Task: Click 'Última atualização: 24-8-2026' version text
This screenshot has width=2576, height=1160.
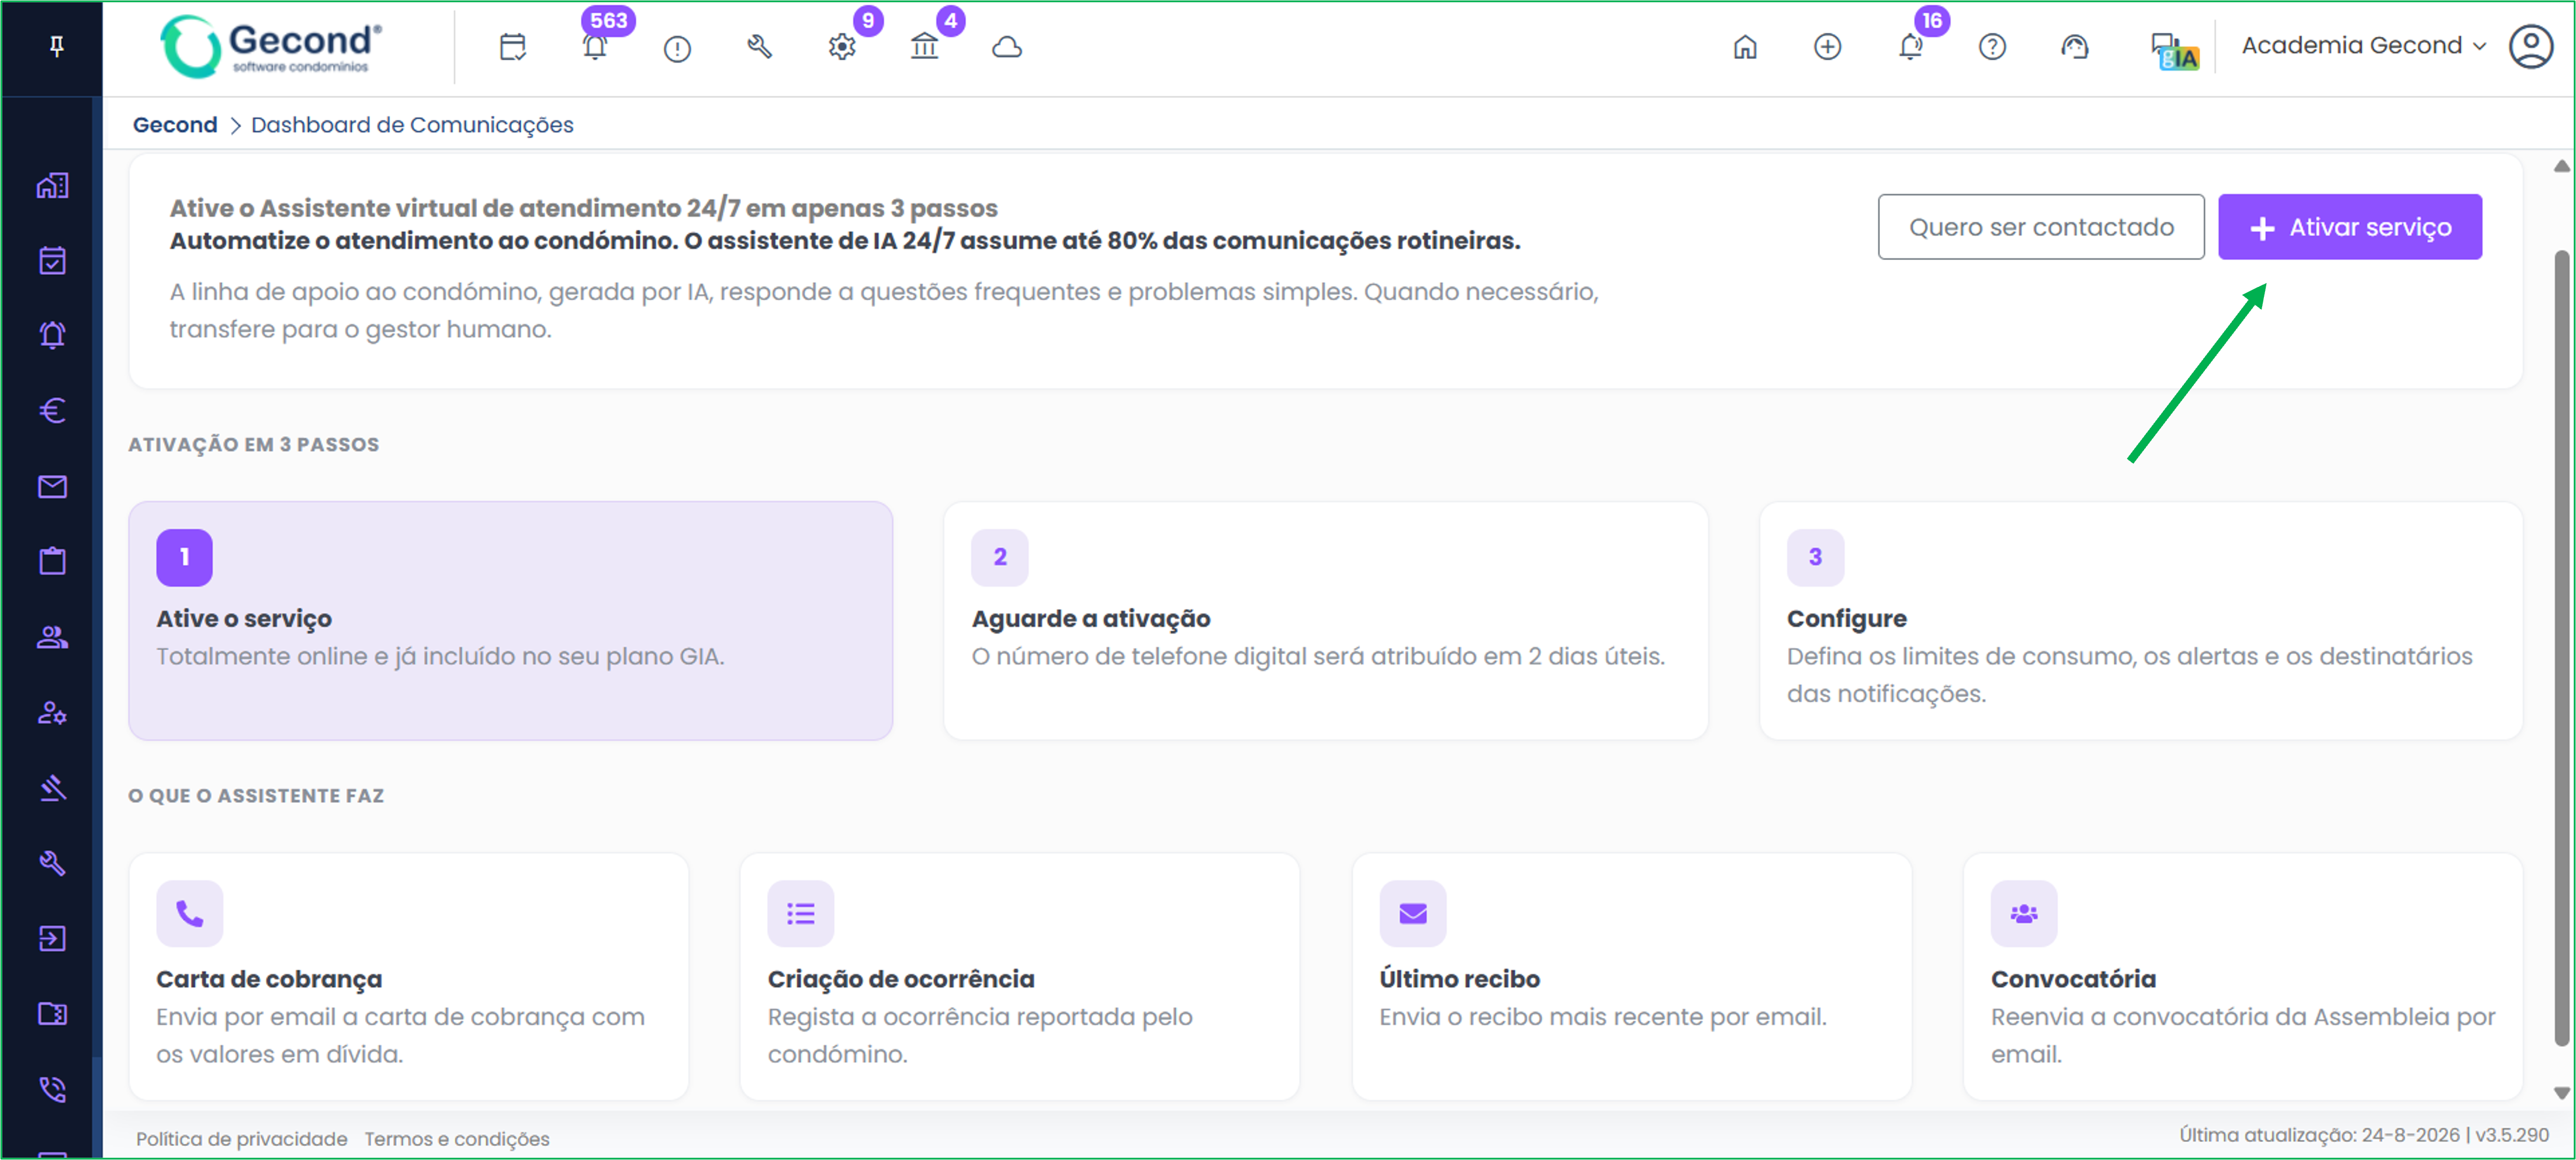Action: point(2364,1135)
